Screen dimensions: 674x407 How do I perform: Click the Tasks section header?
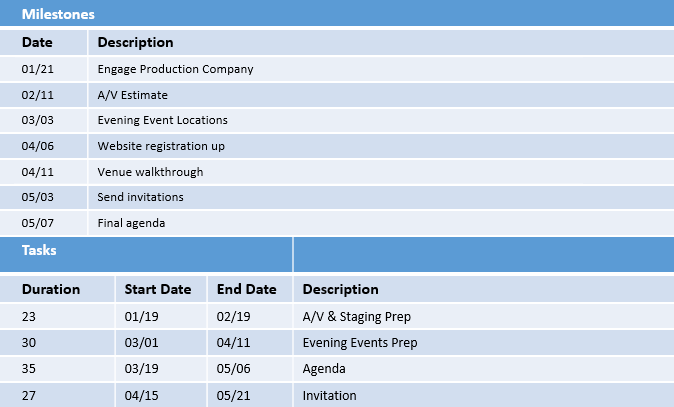point(39,251)
